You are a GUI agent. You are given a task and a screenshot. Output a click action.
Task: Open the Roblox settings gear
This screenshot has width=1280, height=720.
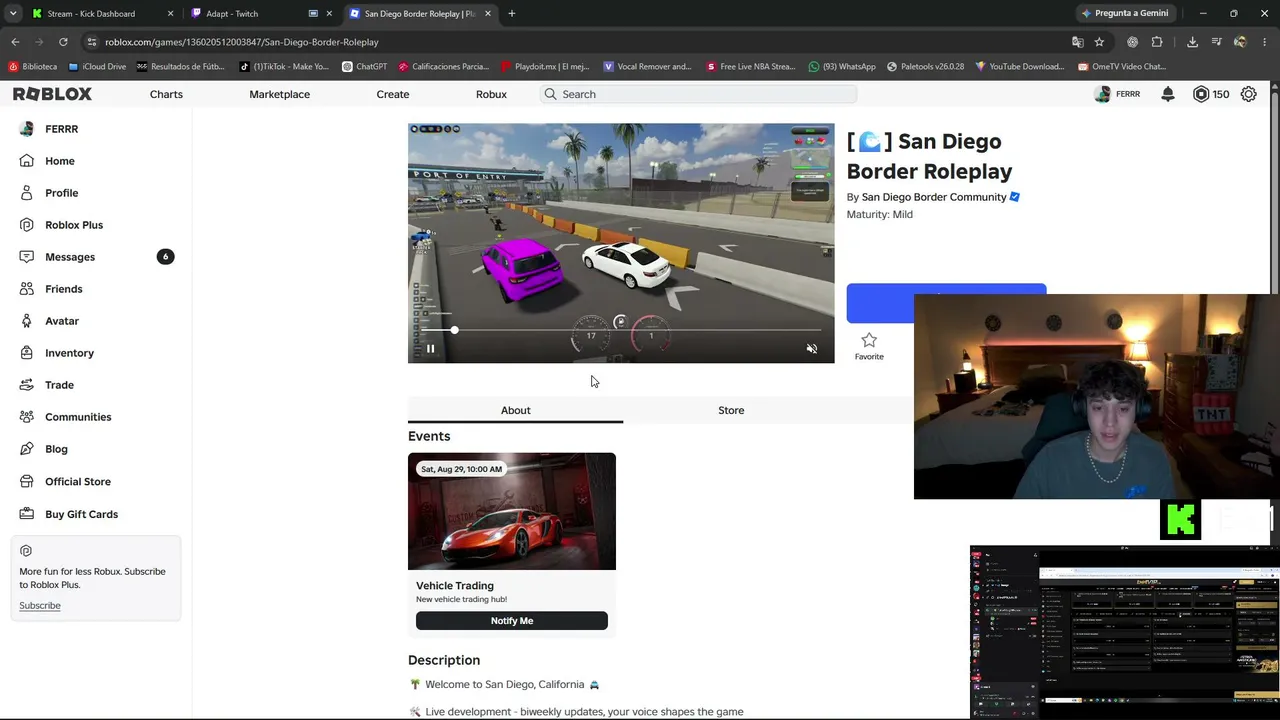click(x=1248, y=94)
